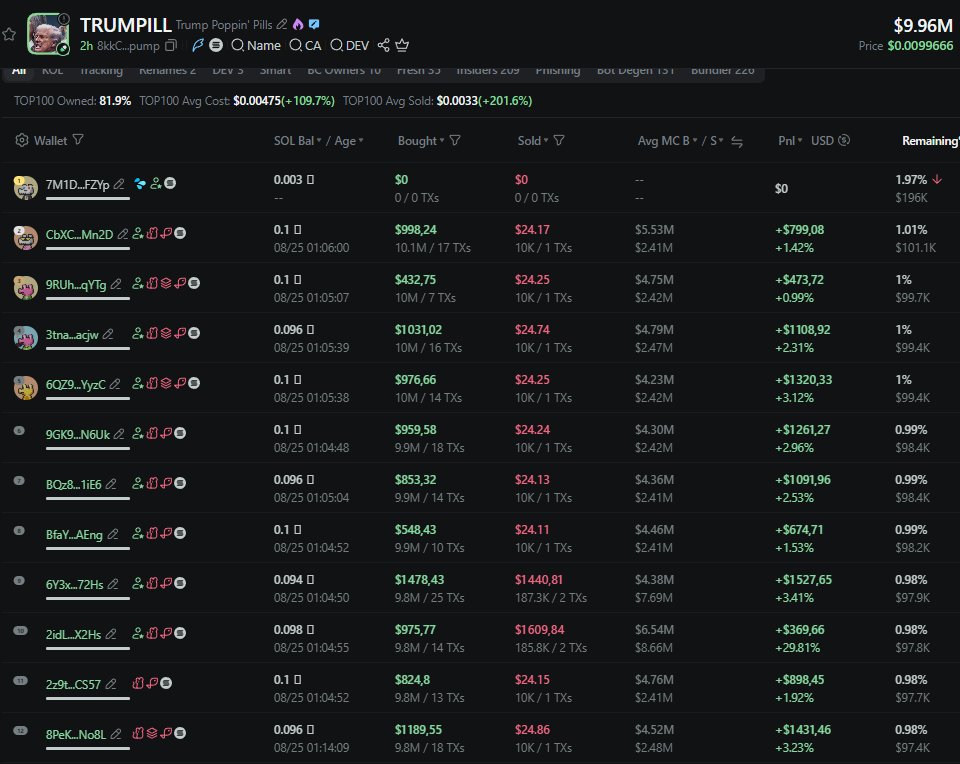Screen dimensions: 960x764
Task: Sort by Pnl column
Action: pyautogui.click(x=790, y=141)
